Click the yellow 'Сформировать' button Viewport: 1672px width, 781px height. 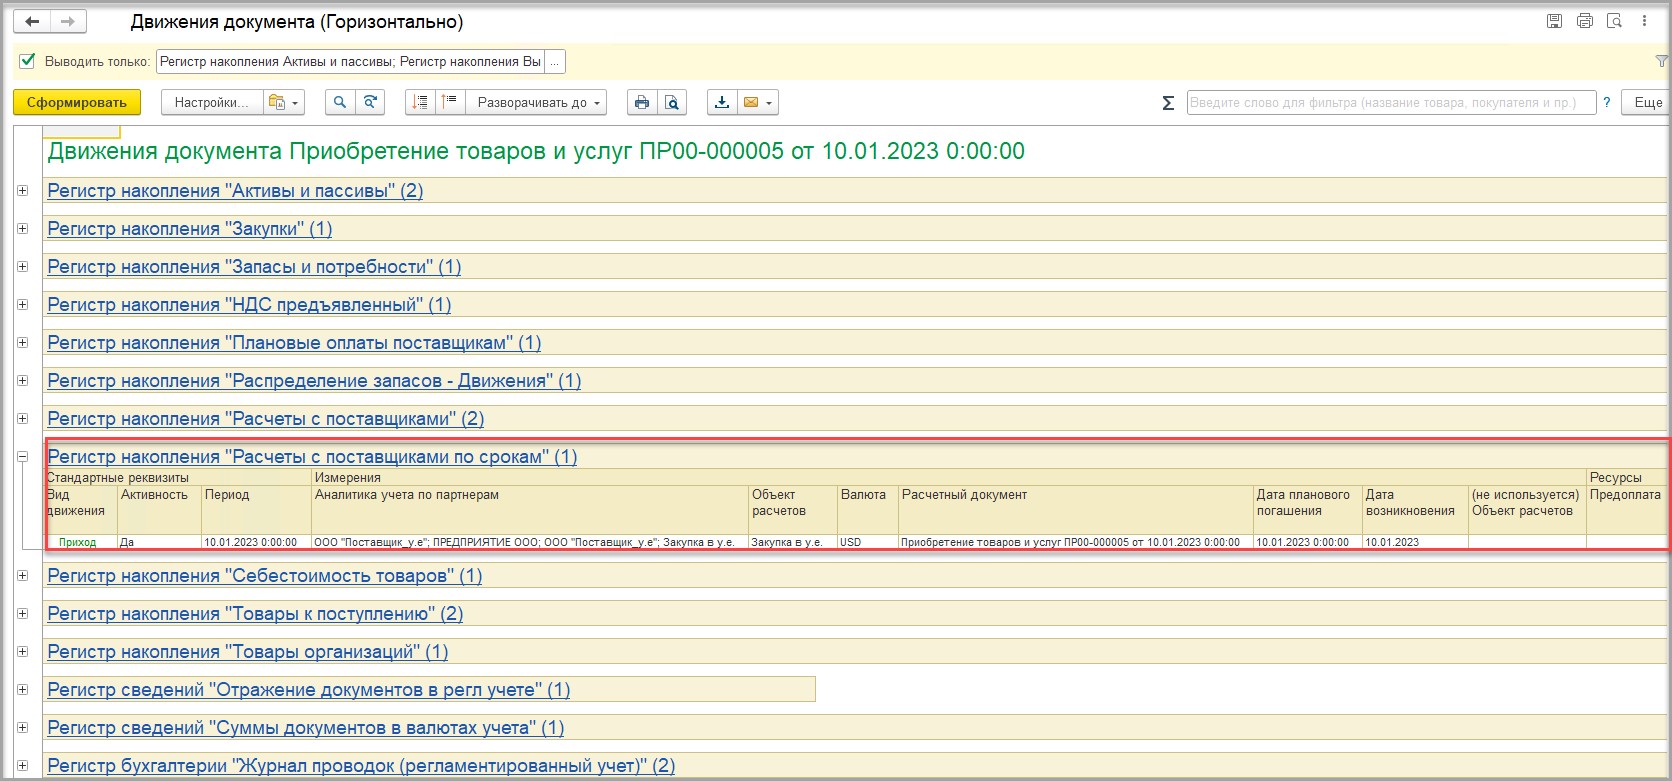[x=77, y=102]
